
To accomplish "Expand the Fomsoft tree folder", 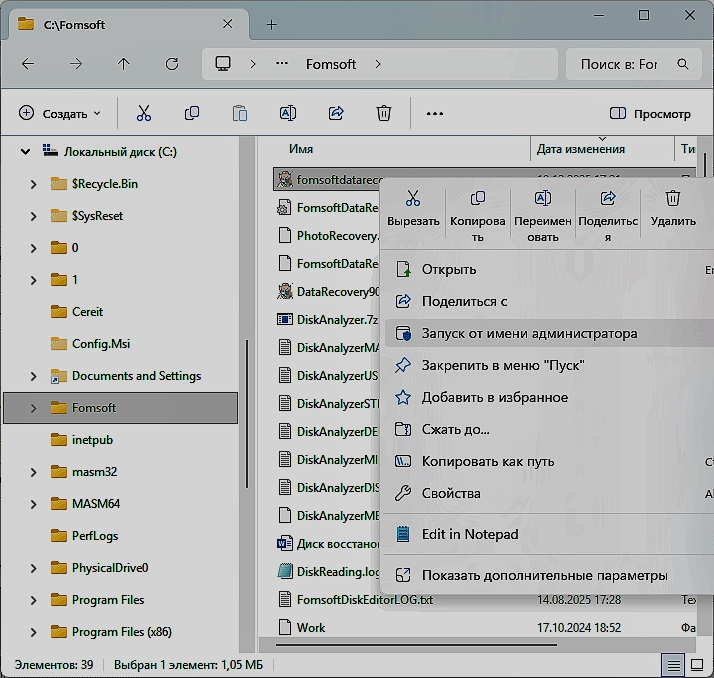I will pos(33,408).
